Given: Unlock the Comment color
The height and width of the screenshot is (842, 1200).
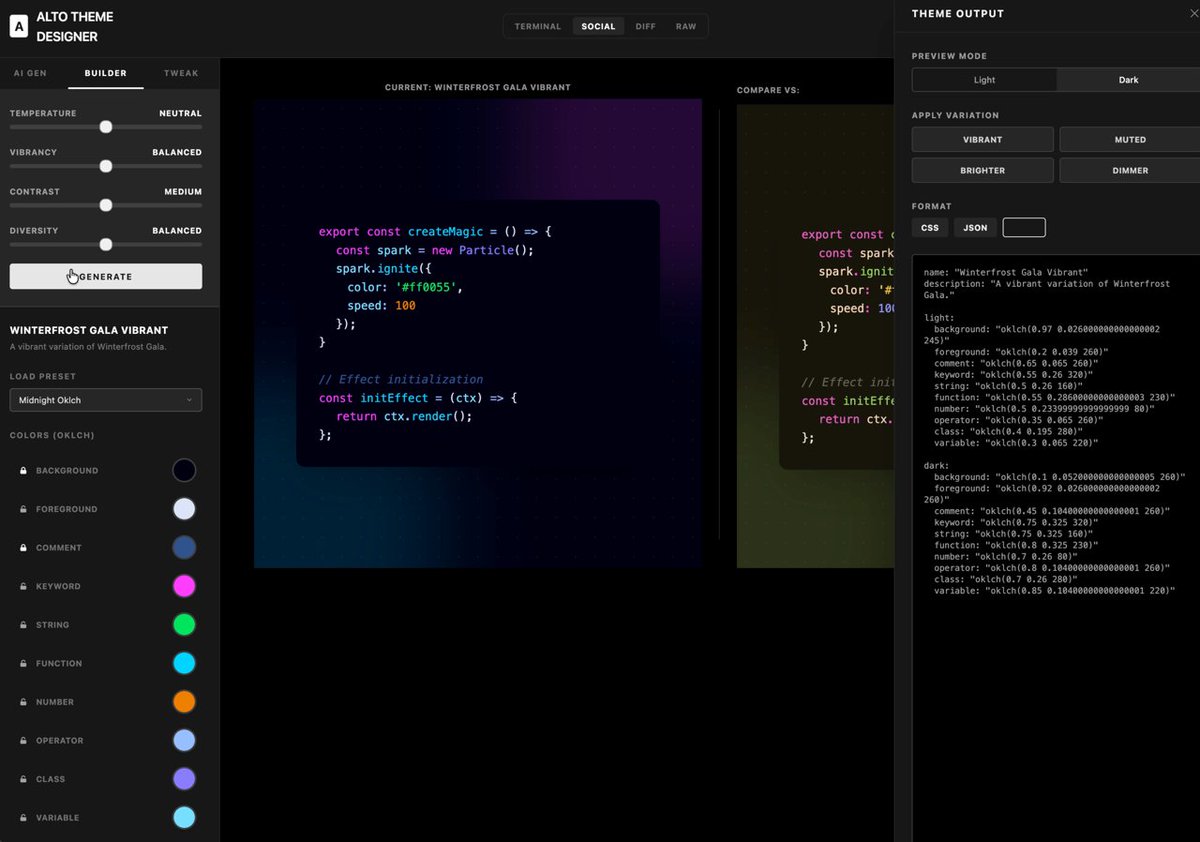Looking at the screenshot, I should (23, 548).
